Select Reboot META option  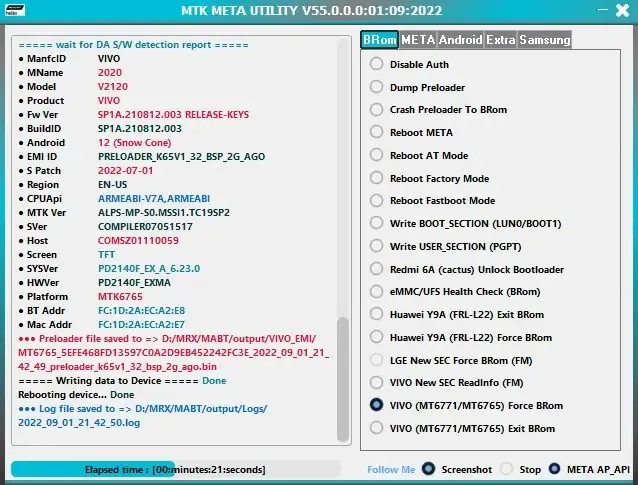pyautogui.click(x=411, y=133)
